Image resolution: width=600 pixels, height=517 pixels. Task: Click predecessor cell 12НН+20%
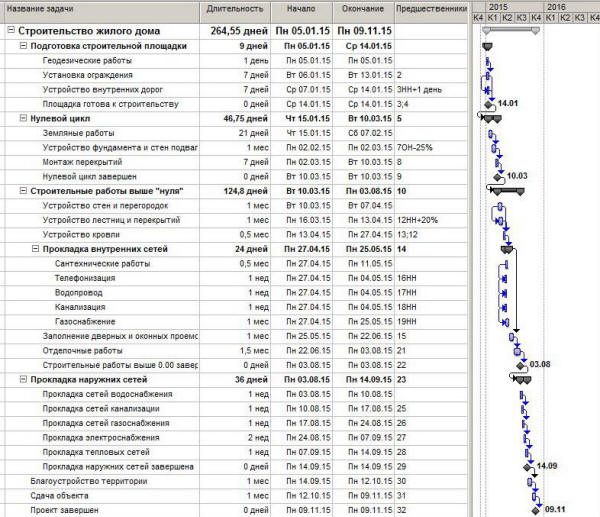click(x=431, y=220)
